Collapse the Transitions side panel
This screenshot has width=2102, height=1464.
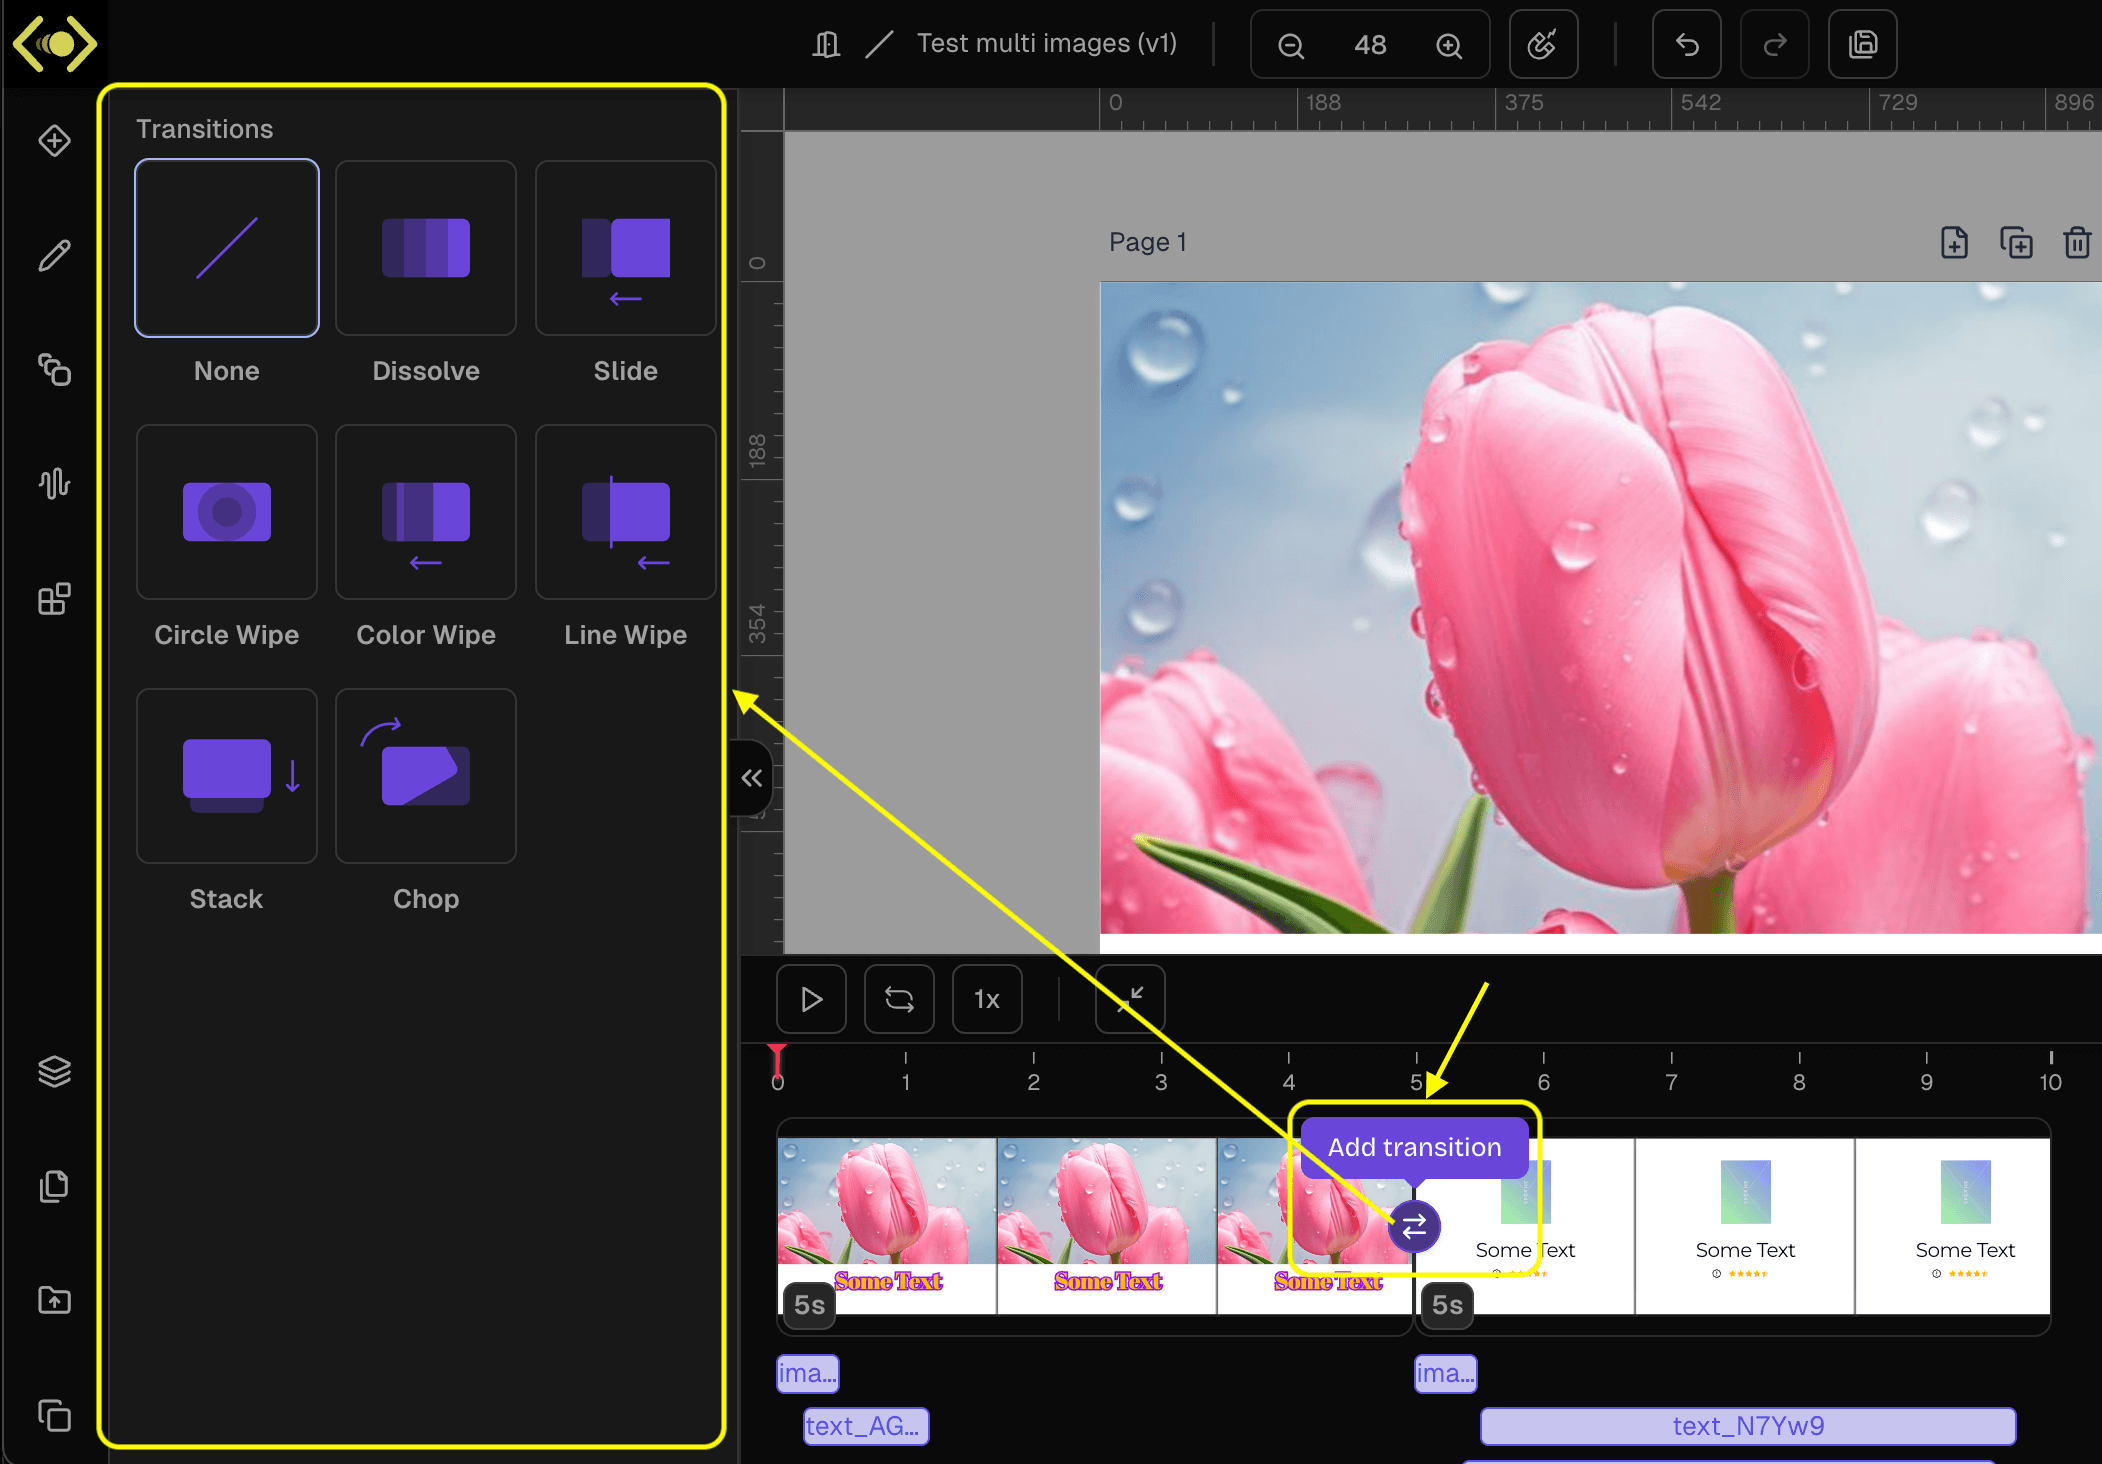coord(751,778)
